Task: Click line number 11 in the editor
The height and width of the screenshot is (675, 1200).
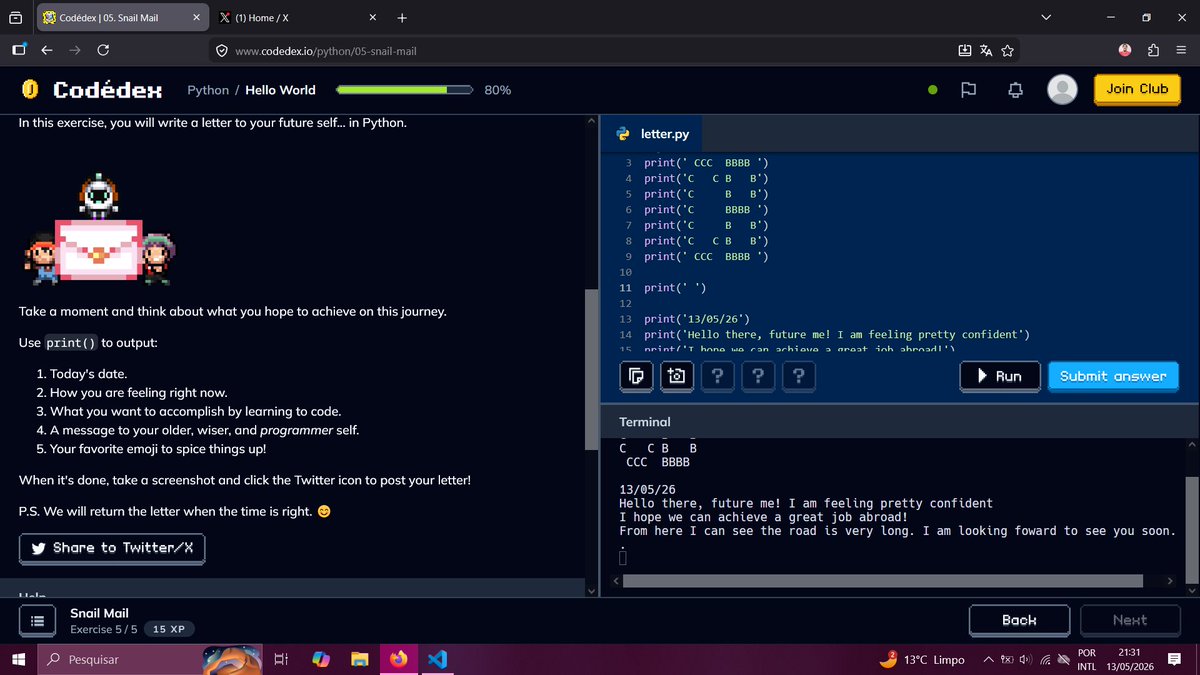Action: [x=626, y=288]
